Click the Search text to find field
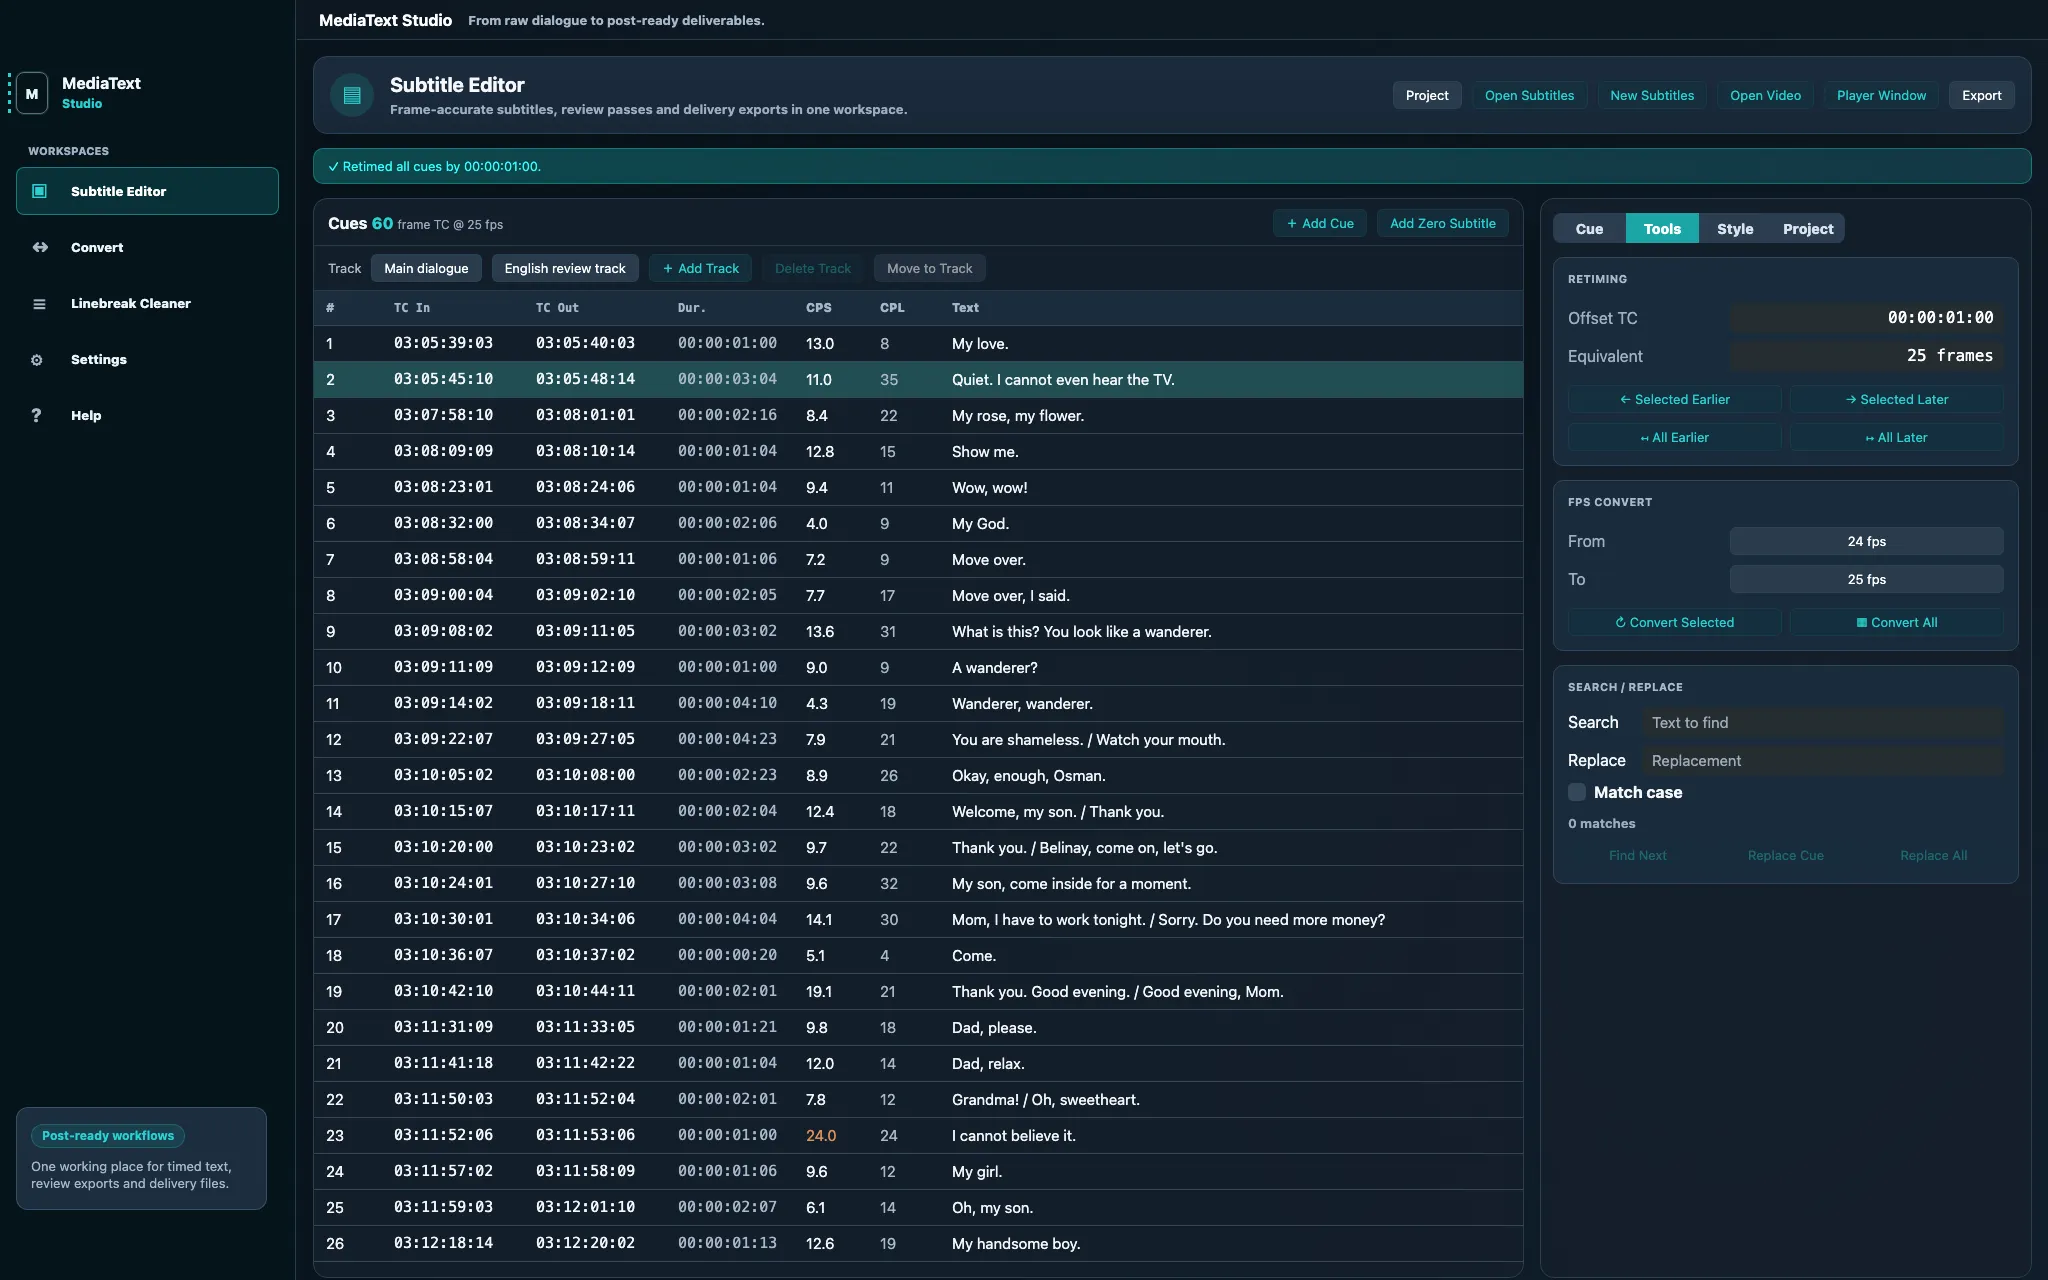This screenshot has height=1280, width=2048. pyautogui.click(x=1822, y=722)
